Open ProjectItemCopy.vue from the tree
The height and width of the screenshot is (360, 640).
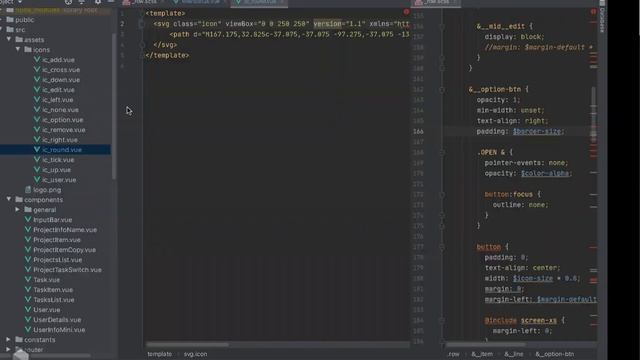(x=64, y=249)
